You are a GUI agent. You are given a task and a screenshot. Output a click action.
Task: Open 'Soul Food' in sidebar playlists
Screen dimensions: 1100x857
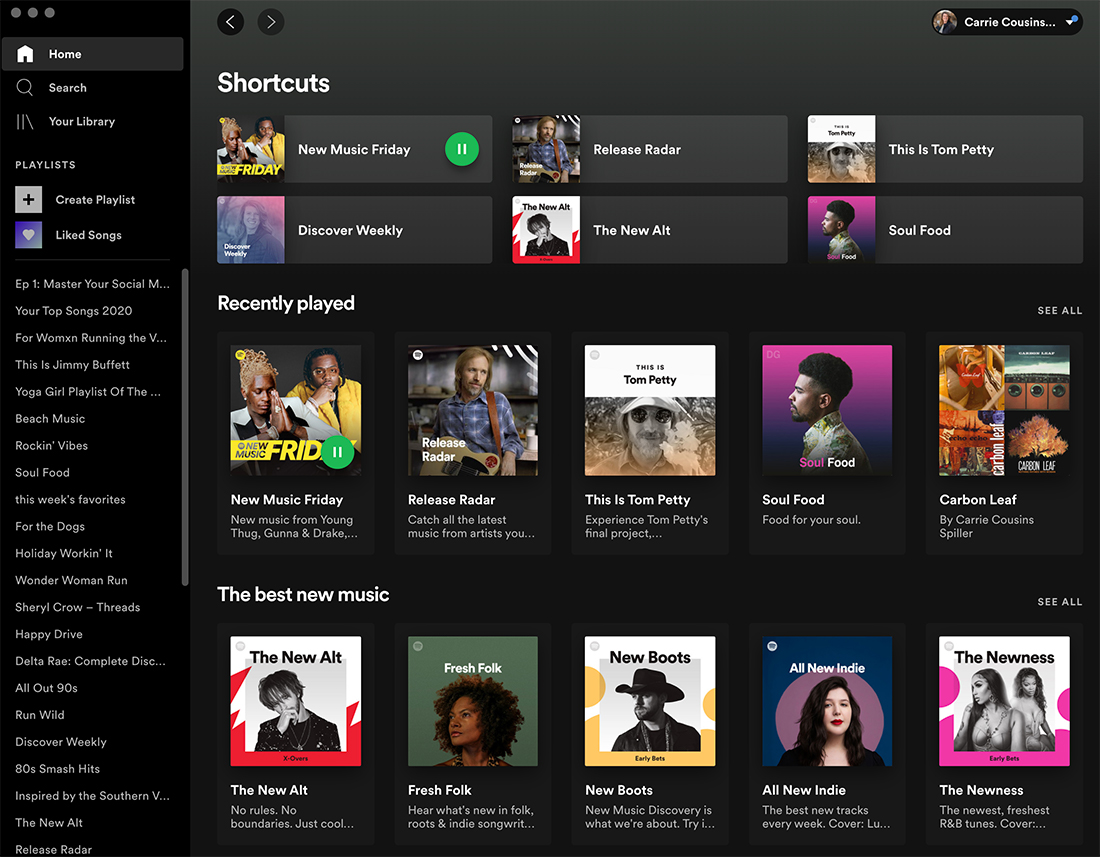[x=42, y=473]
